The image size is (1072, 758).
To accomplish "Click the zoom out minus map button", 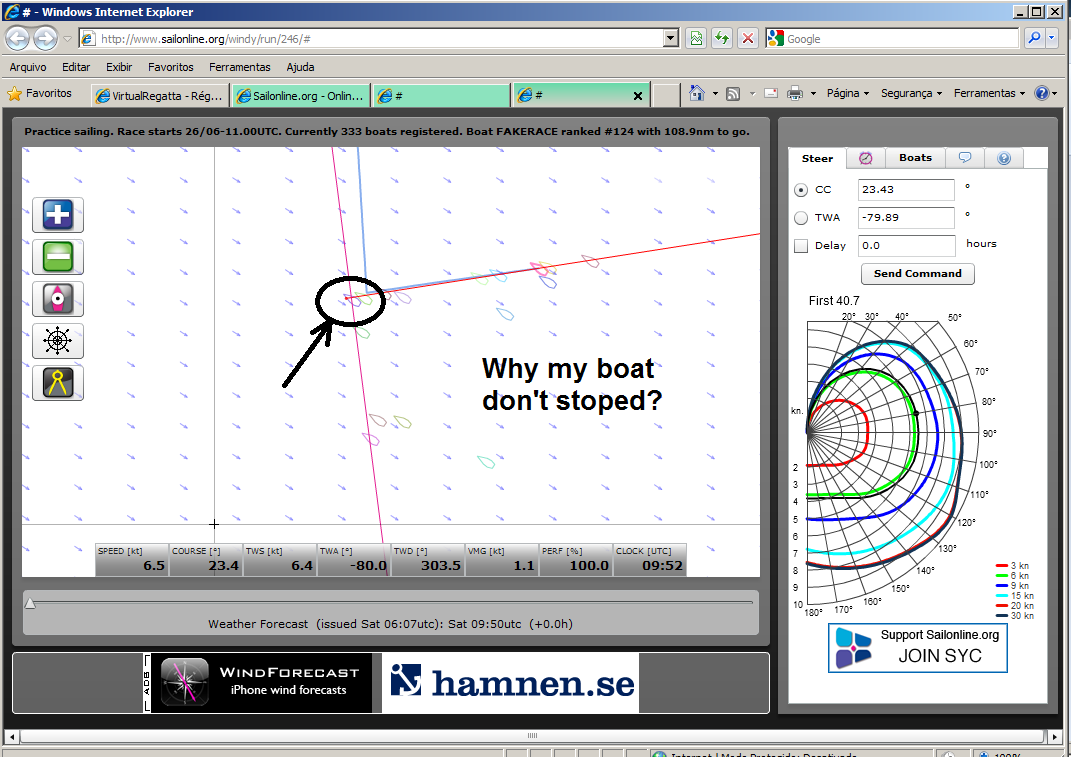I will tap(58, 257).
